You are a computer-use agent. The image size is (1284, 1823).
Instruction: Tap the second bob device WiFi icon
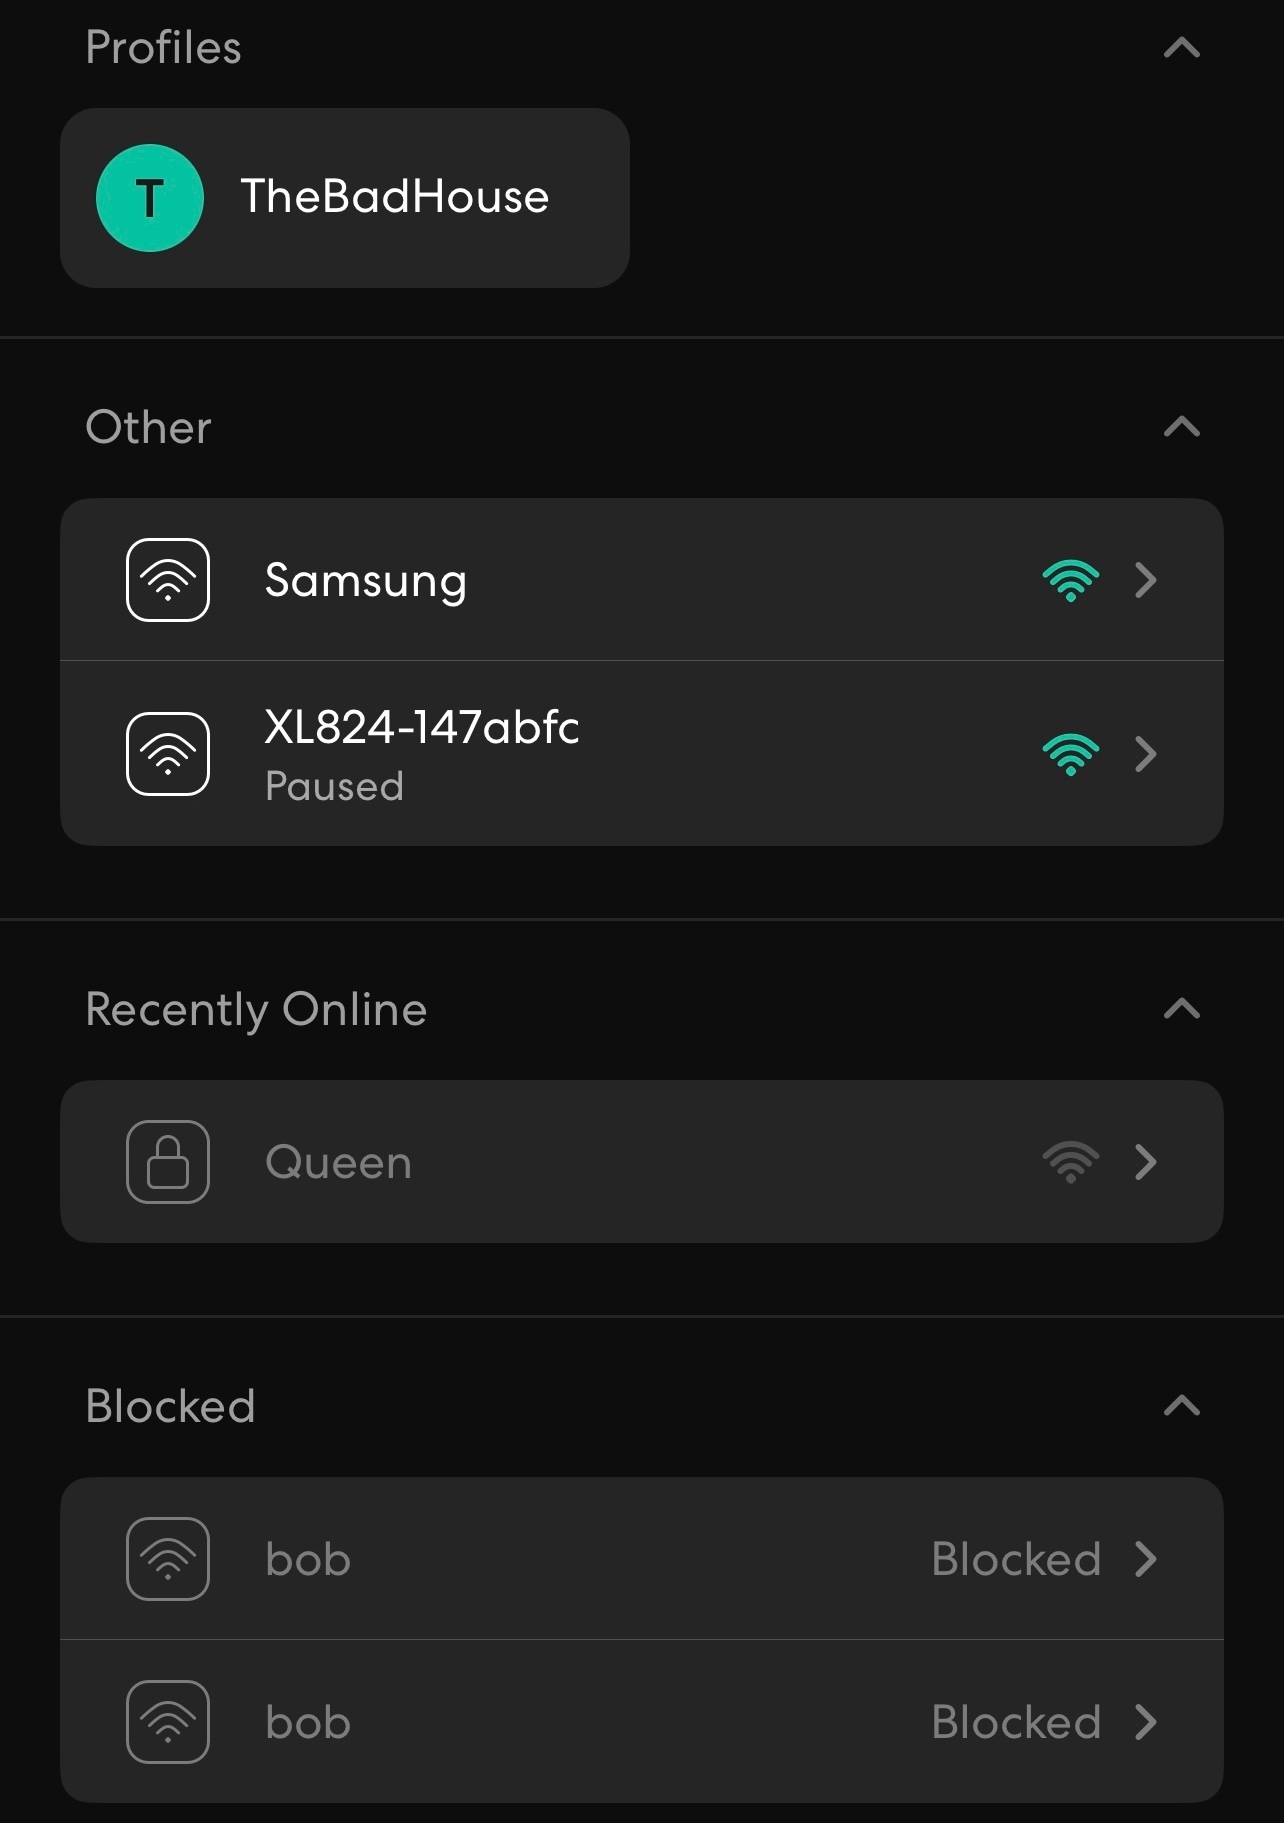point(168,1722)
